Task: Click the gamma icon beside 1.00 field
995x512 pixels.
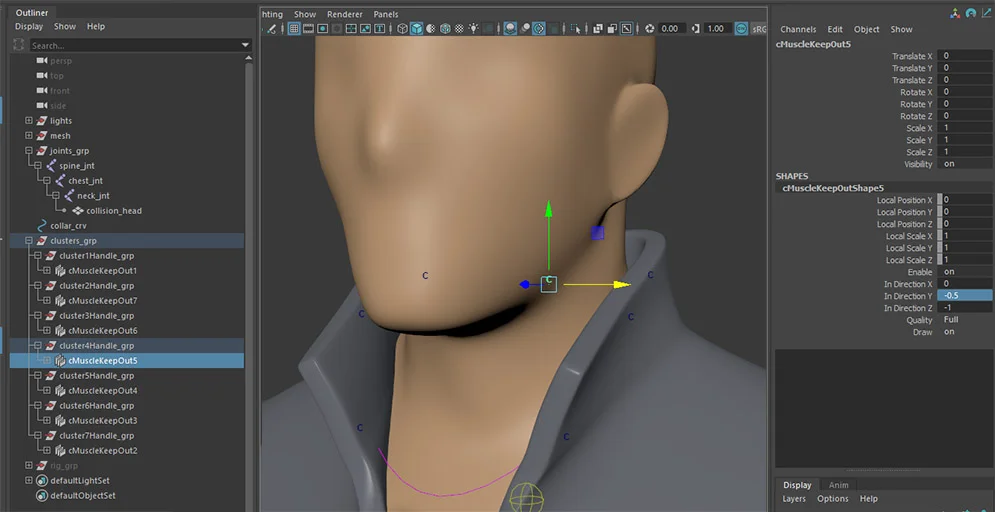Action: click(695, 29)
